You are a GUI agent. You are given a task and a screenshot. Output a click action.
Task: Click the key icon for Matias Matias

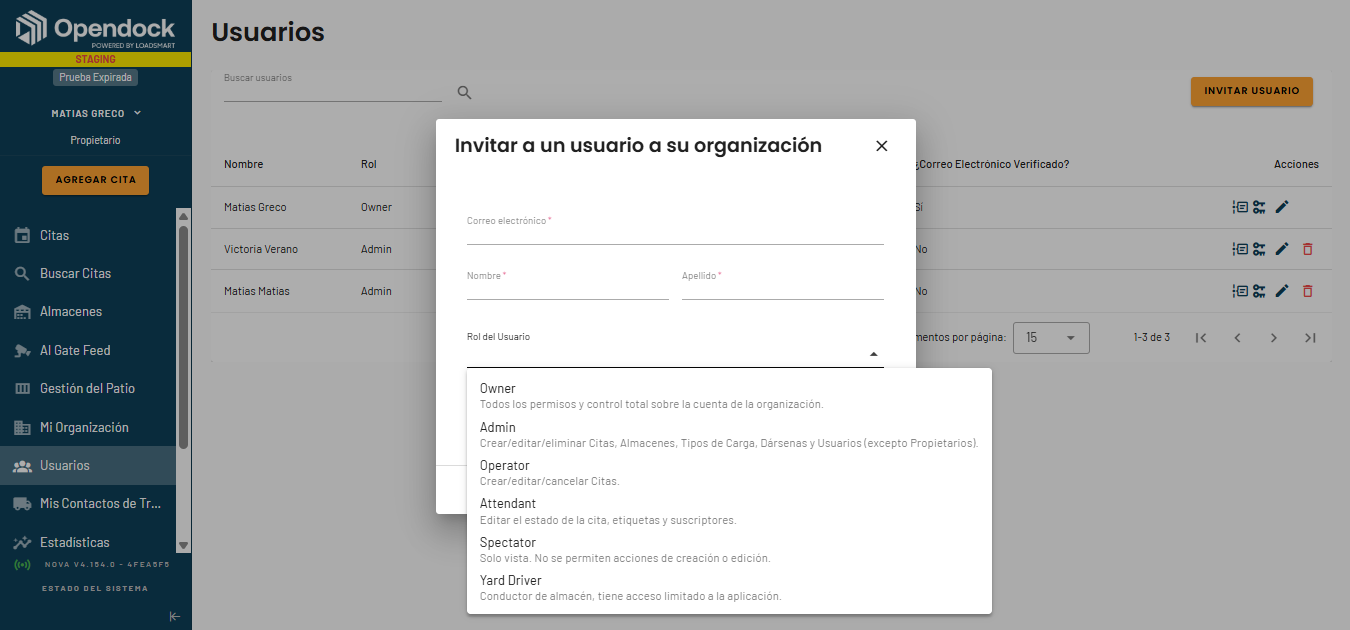tap(1260, 291)
